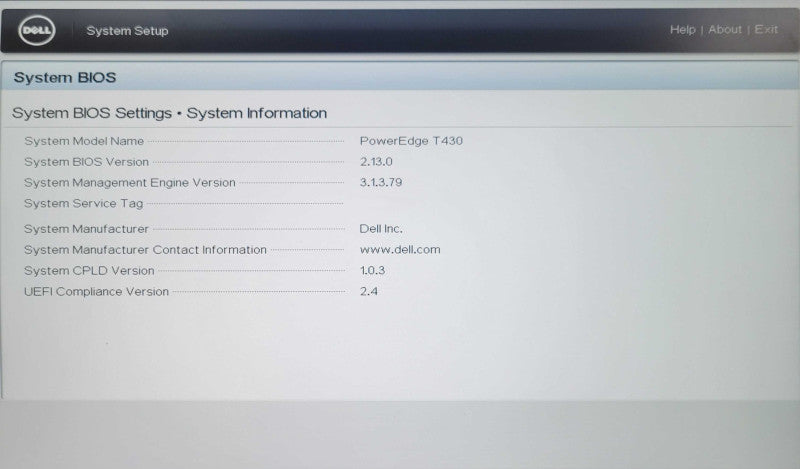Click the www.dell.com value
800x469 pixels.
(400, 250)
